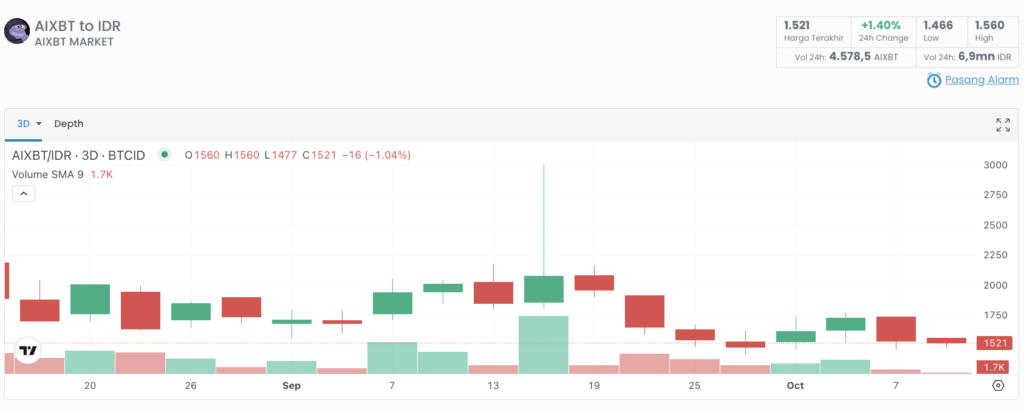Click the 1.7K volume axis label
The height and width of the screenshot is (412, 1024).
pyautogui.click(x=996, y=368)
